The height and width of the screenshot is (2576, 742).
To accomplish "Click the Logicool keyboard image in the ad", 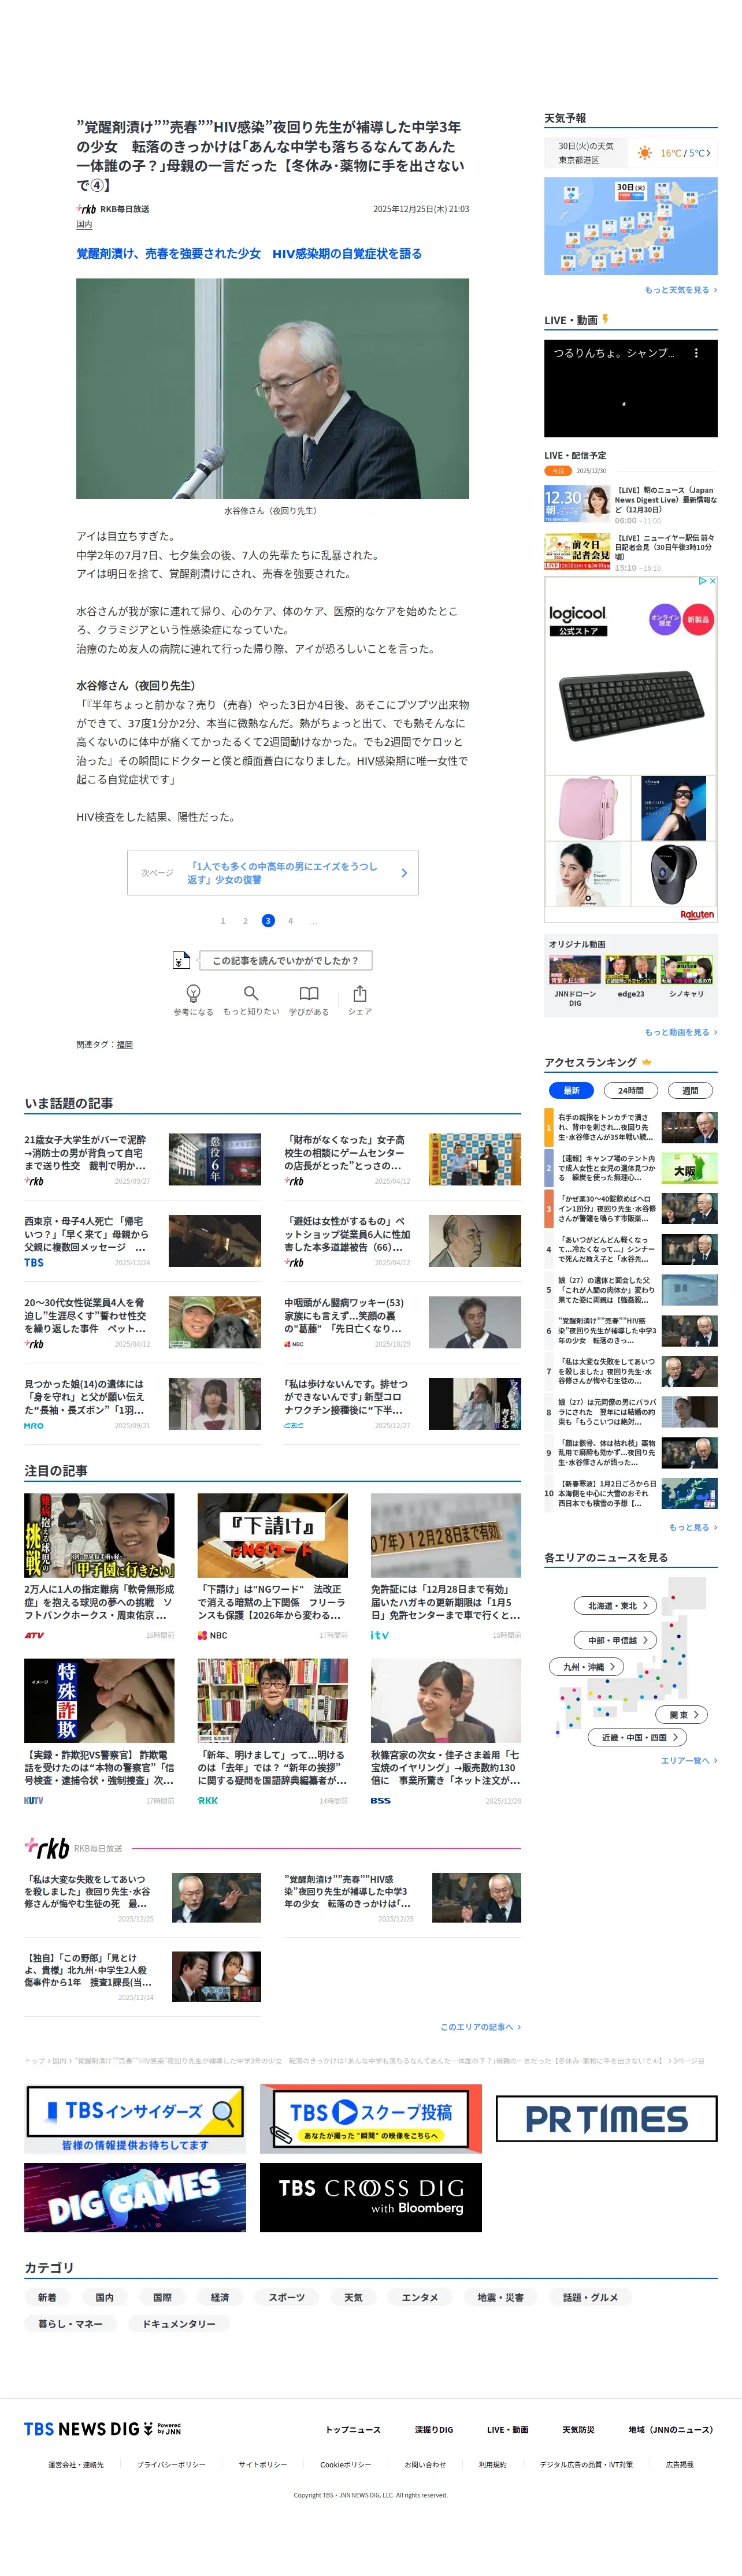I will pyautogui.click(x=630, y=705).
